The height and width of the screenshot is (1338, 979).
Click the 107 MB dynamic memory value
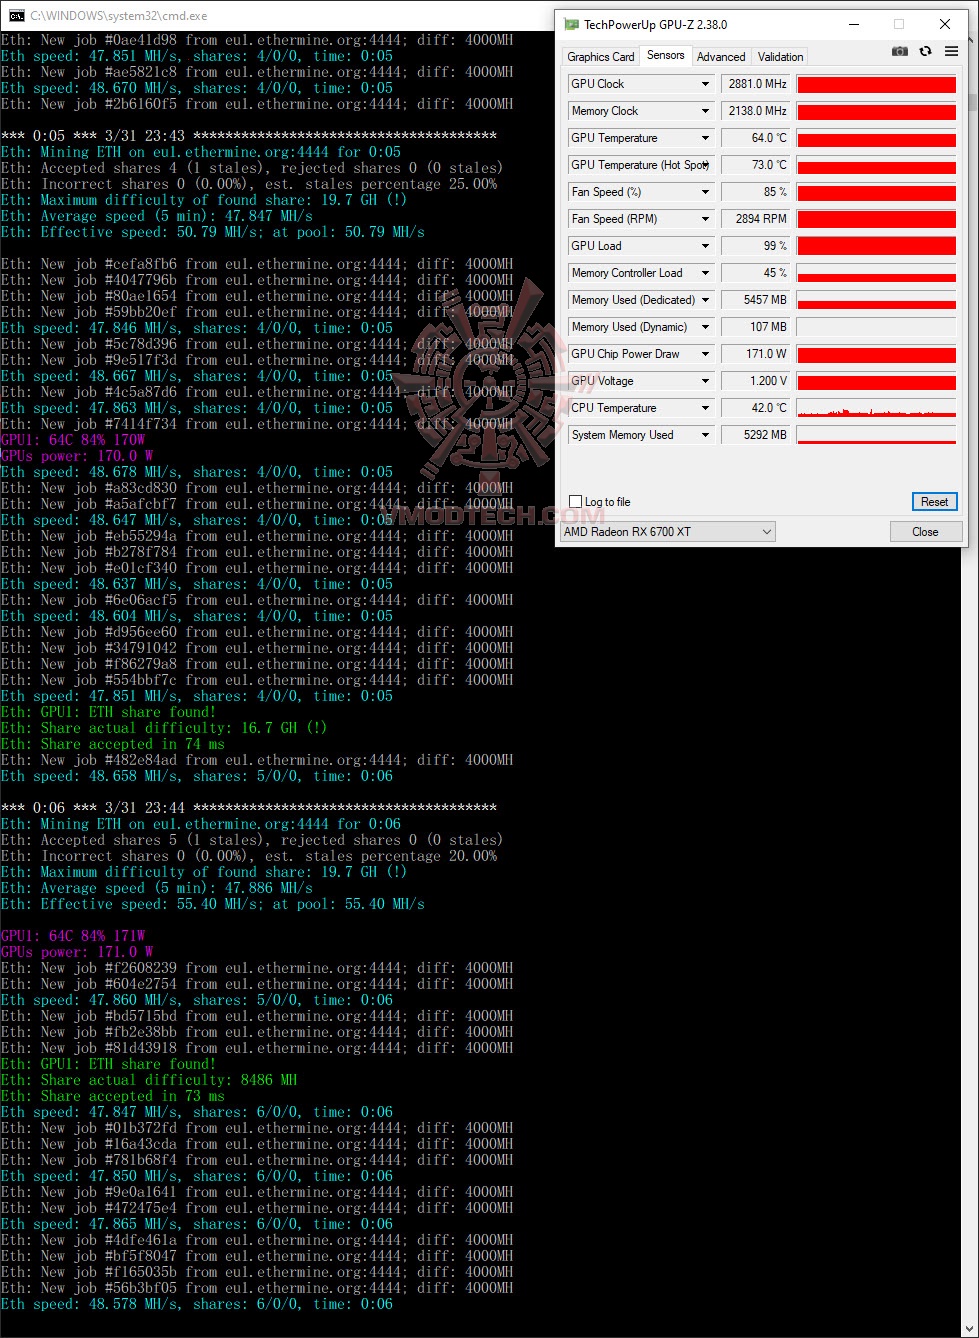pyautogui.click(x=755, y=327)
